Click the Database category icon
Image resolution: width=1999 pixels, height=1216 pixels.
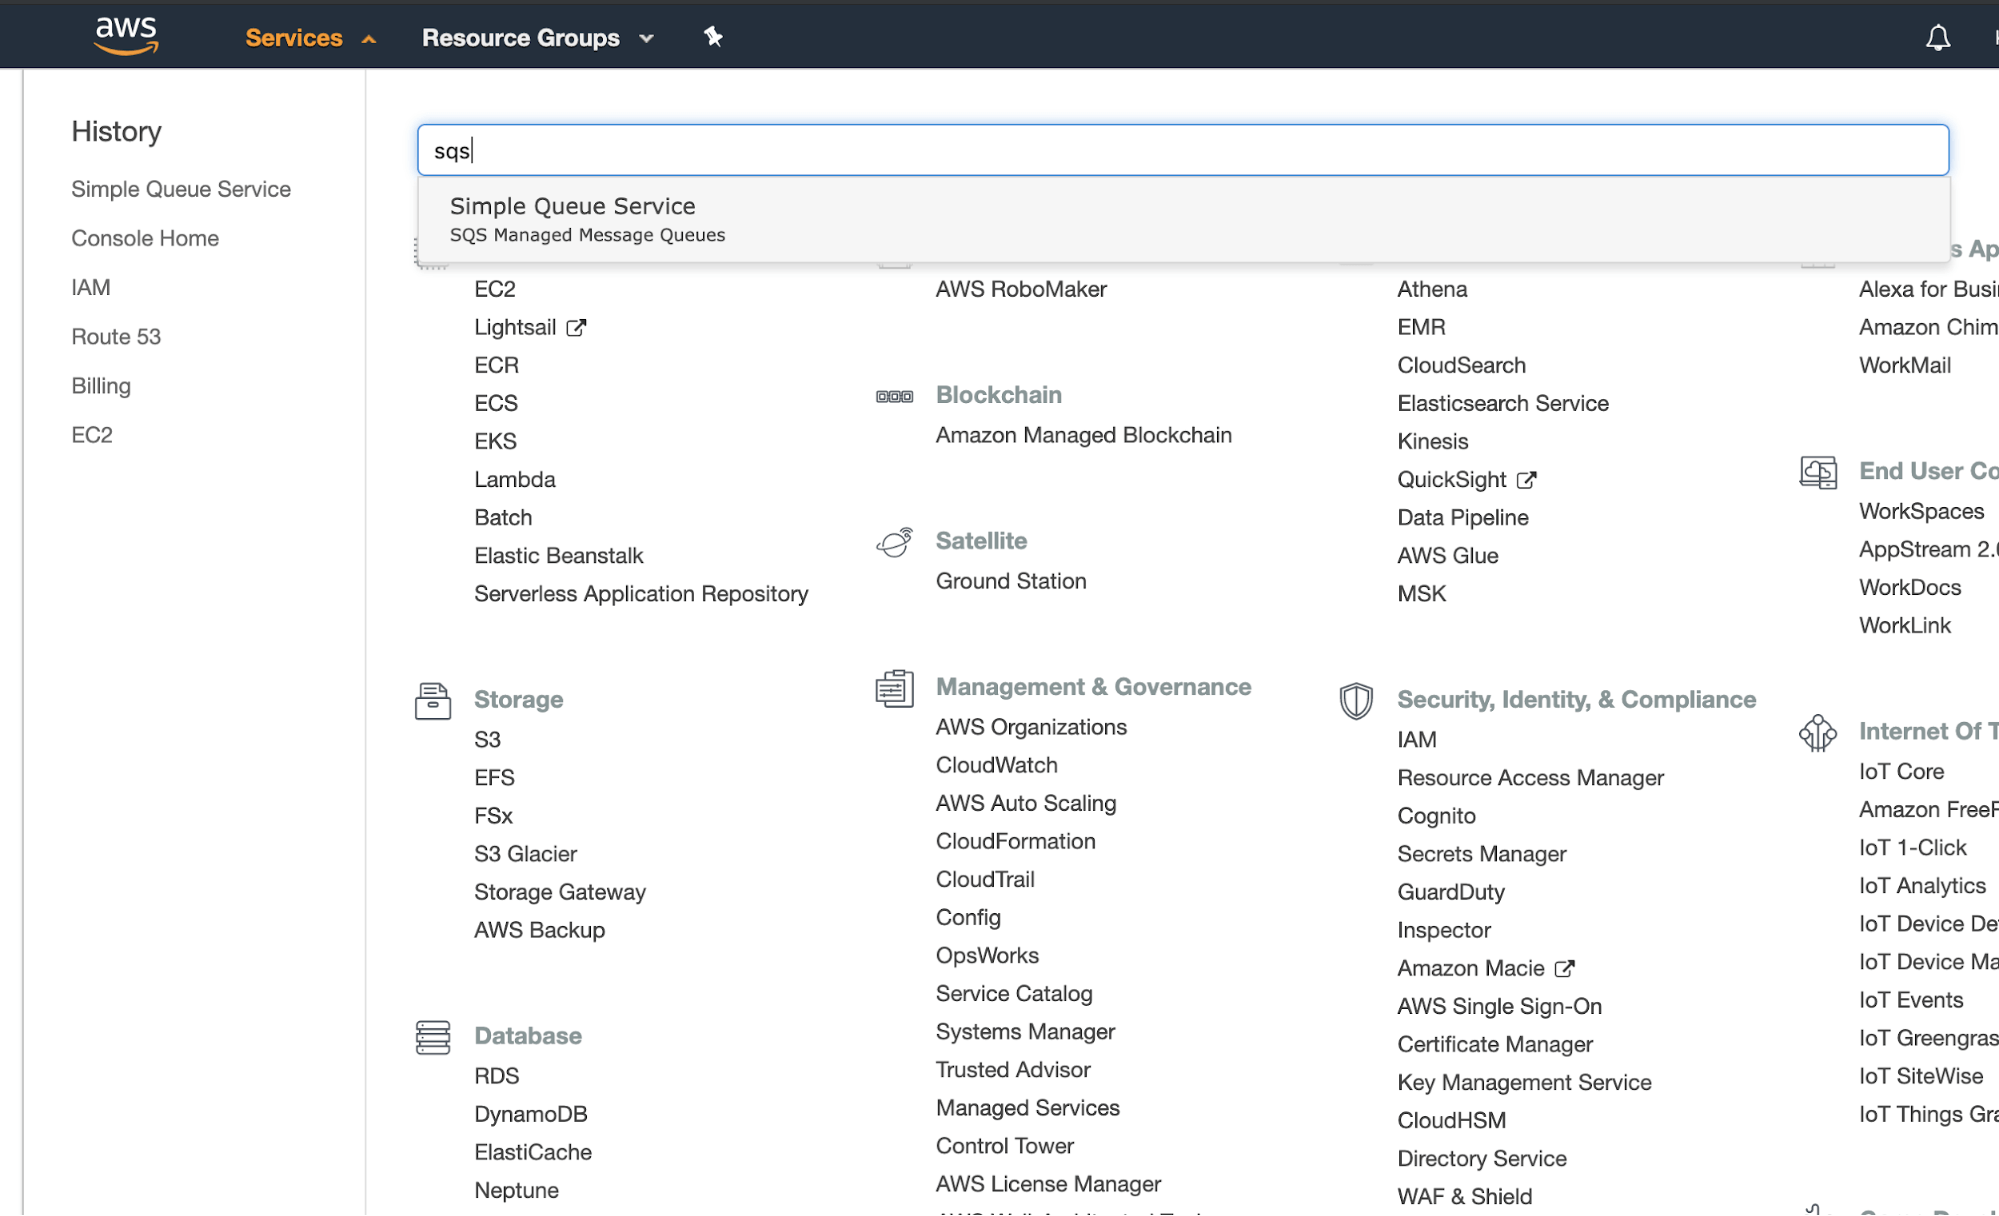(x=432, y=1037)
